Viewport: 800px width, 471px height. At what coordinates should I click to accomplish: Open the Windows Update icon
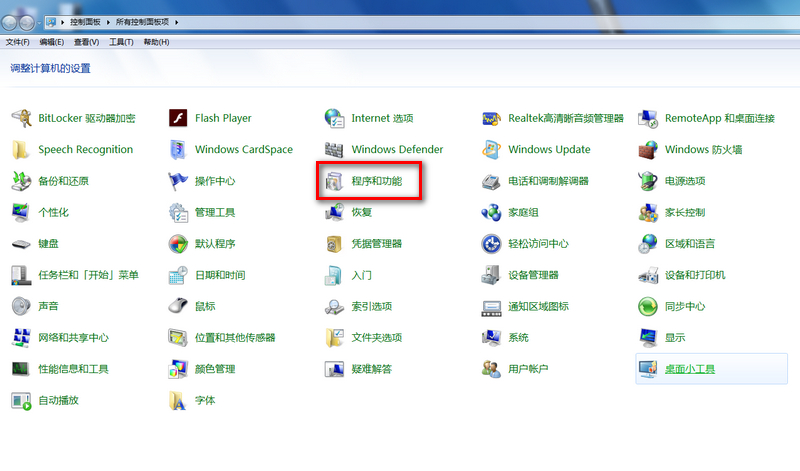491,150
